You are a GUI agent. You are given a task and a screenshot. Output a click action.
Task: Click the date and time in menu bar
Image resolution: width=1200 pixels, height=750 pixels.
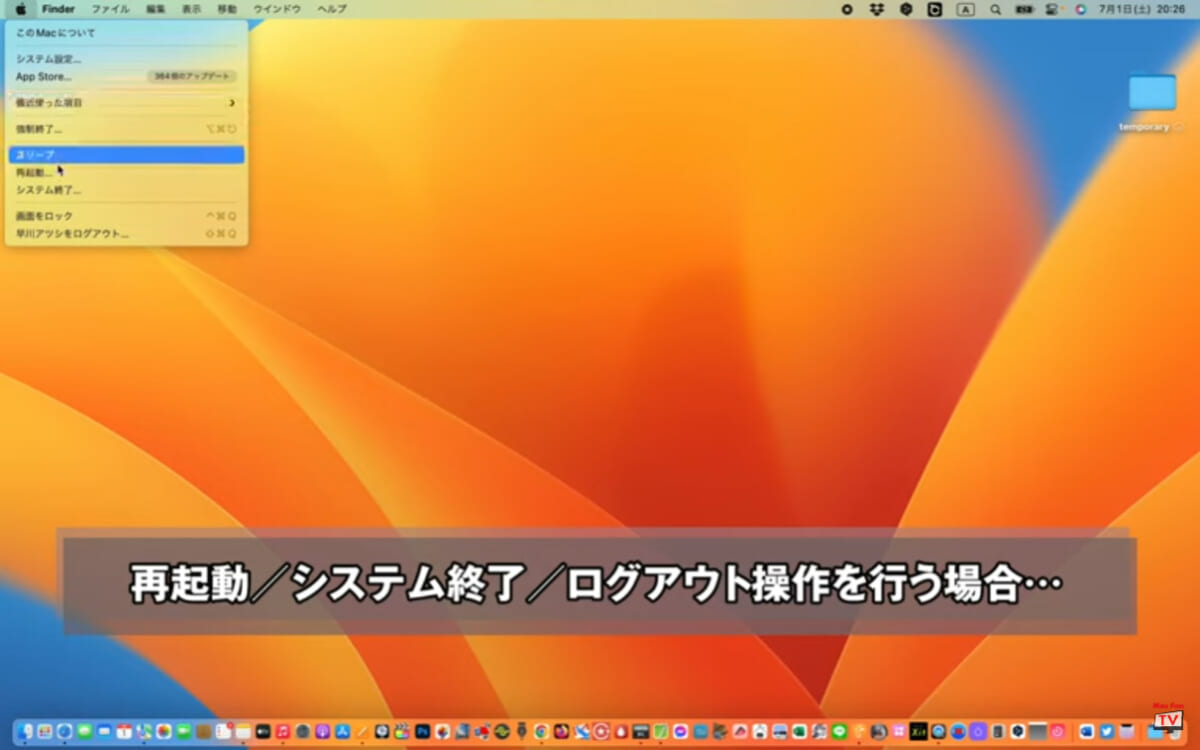click(1140, 9)
